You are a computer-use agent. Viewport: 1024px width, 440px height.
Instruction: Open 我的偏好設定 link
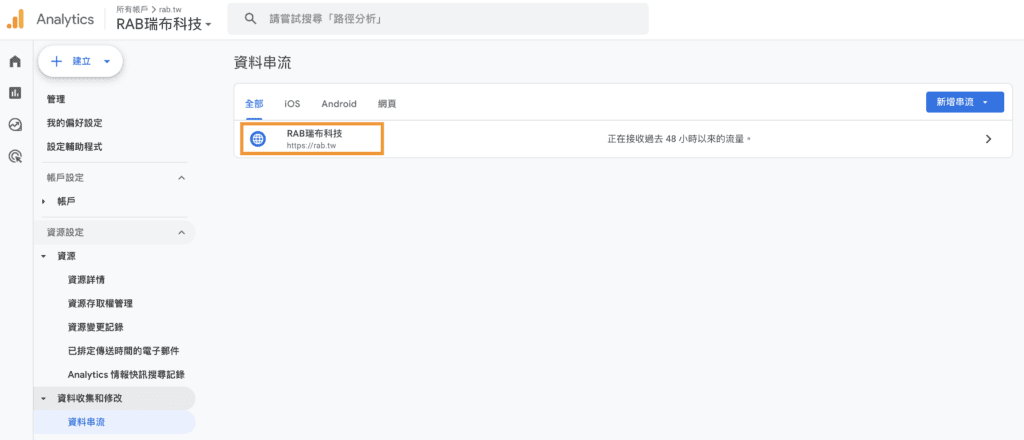coord(74,123)
